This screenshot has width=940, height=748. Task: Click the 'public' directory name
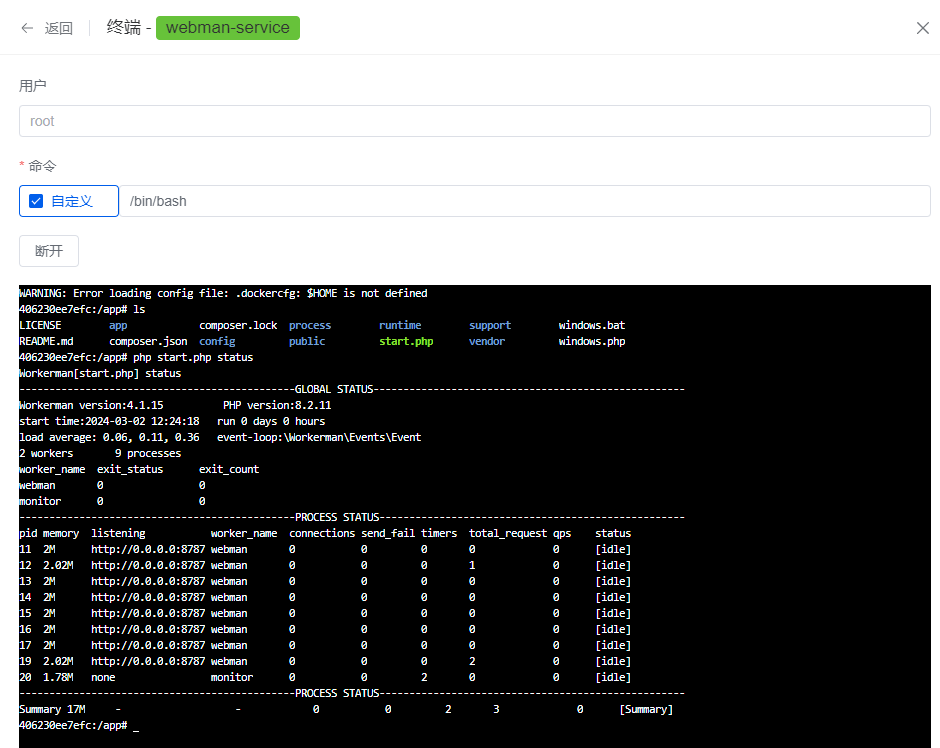click(307, 341)
